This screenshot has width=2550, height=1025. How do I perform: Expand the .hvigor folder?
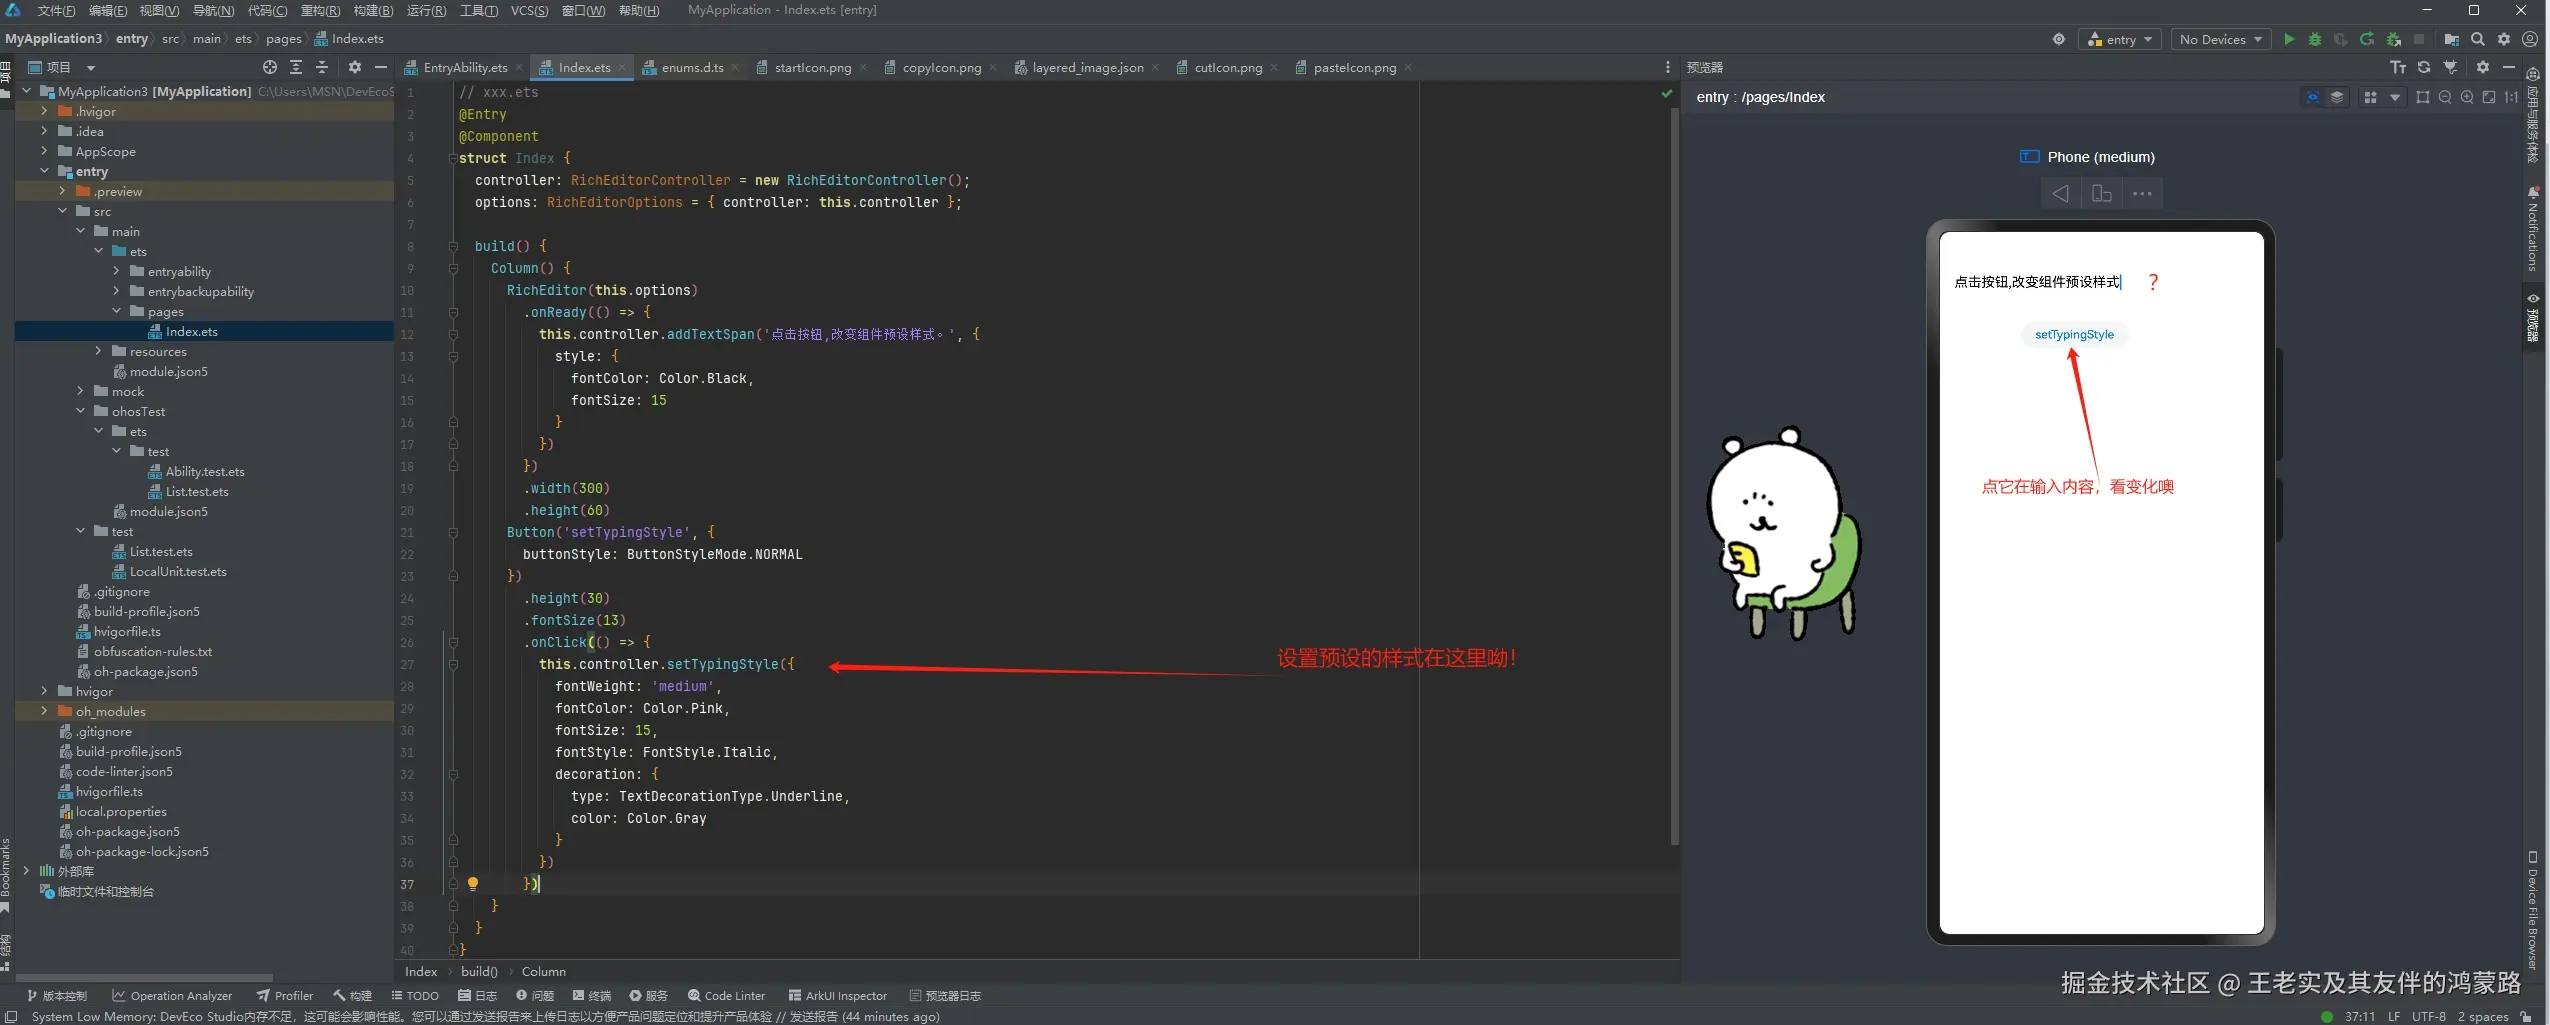[44, 111]
